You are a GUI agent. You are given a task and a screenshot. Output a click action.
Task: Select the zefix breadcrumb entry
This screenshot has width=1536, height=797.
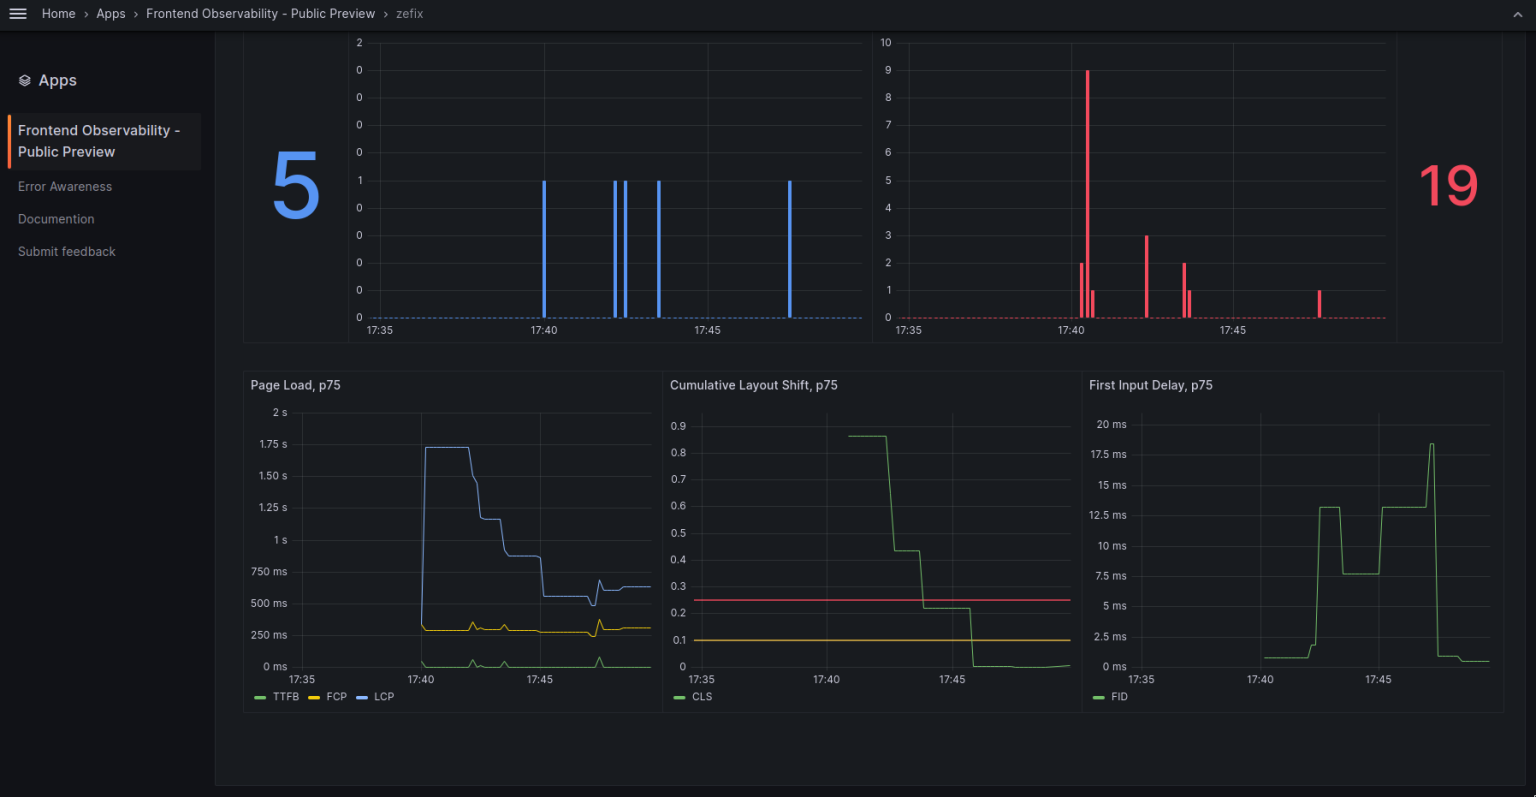(409, 14)
